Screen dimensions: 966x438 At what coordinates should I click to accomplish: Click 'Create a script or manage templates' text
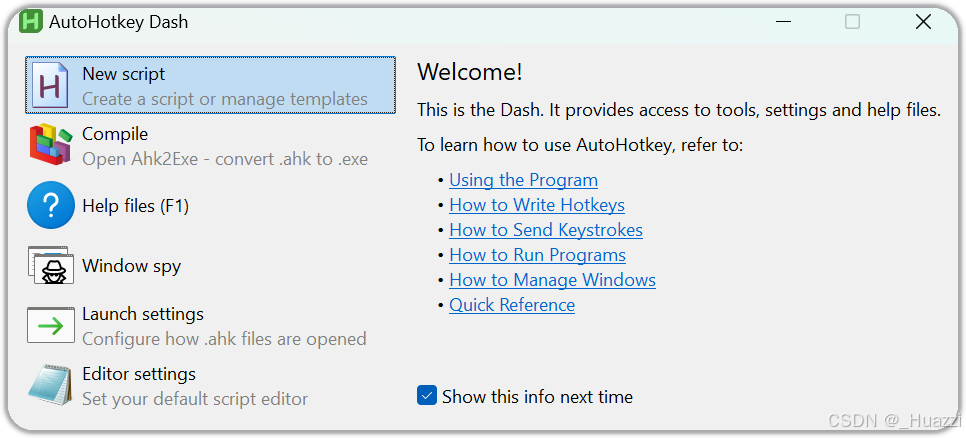point(225,99)
